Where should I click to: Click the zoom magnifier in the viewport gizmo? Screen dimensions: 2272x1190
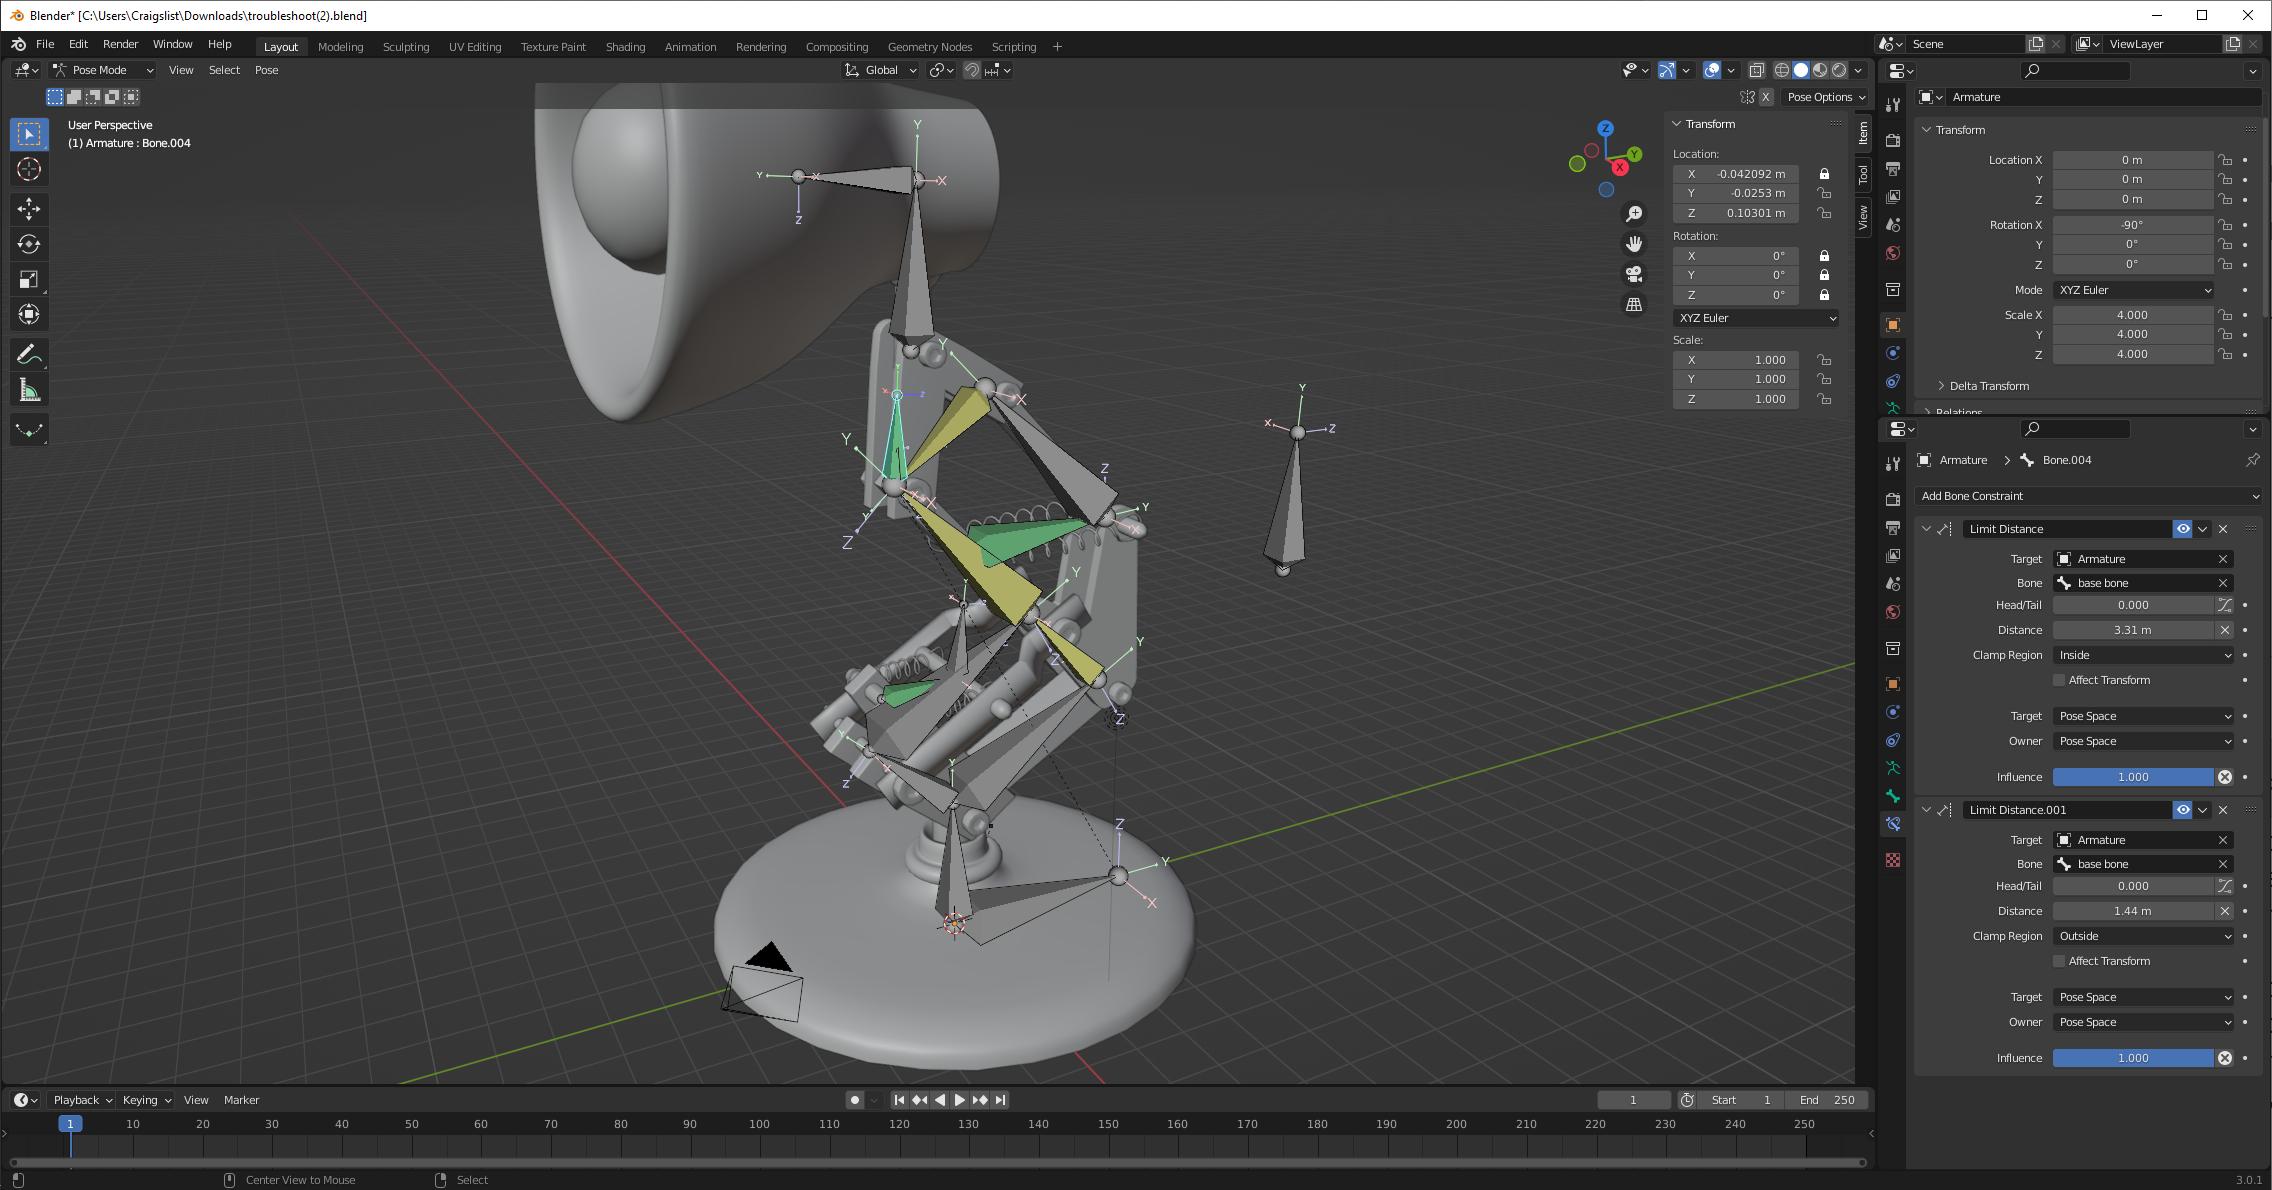coord(1634,213)
